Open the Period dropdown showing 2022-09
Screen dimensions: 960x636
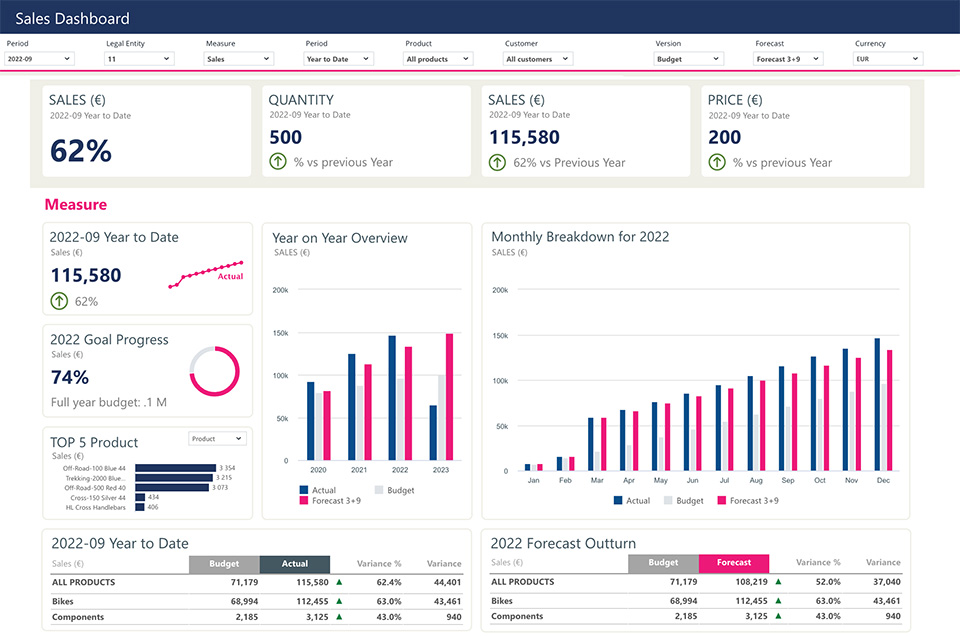[x=37, y=58]
